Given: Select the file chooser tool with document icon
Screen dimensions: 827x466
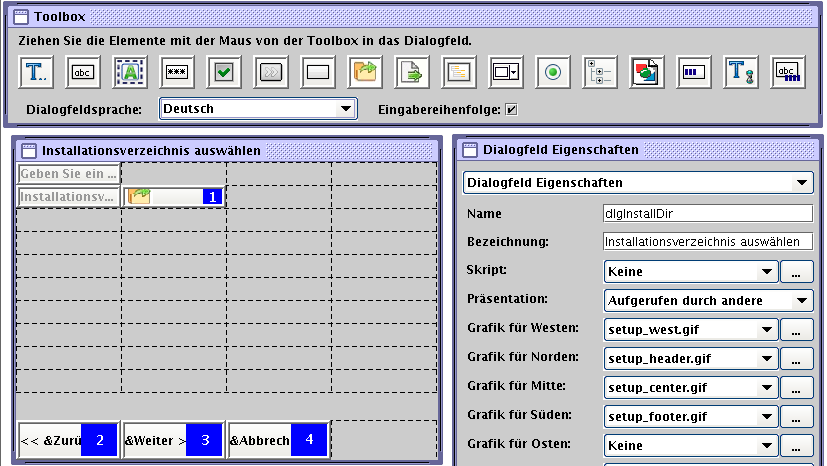Looking at the screenshot, I should coord(411,72).
